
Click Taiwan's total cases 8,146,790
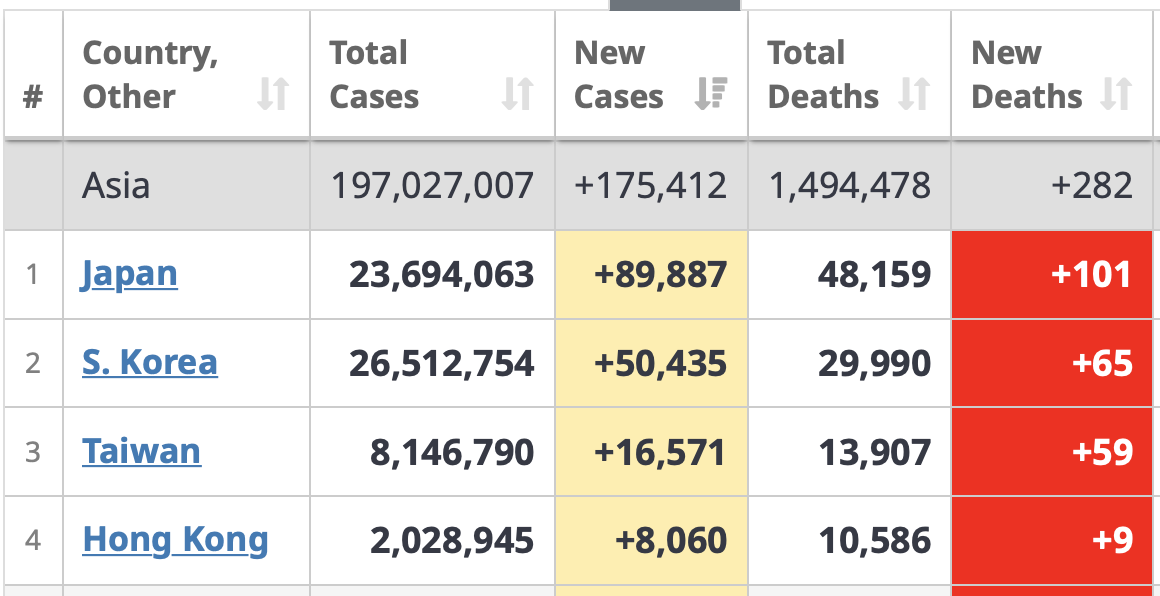click(452, 452)
